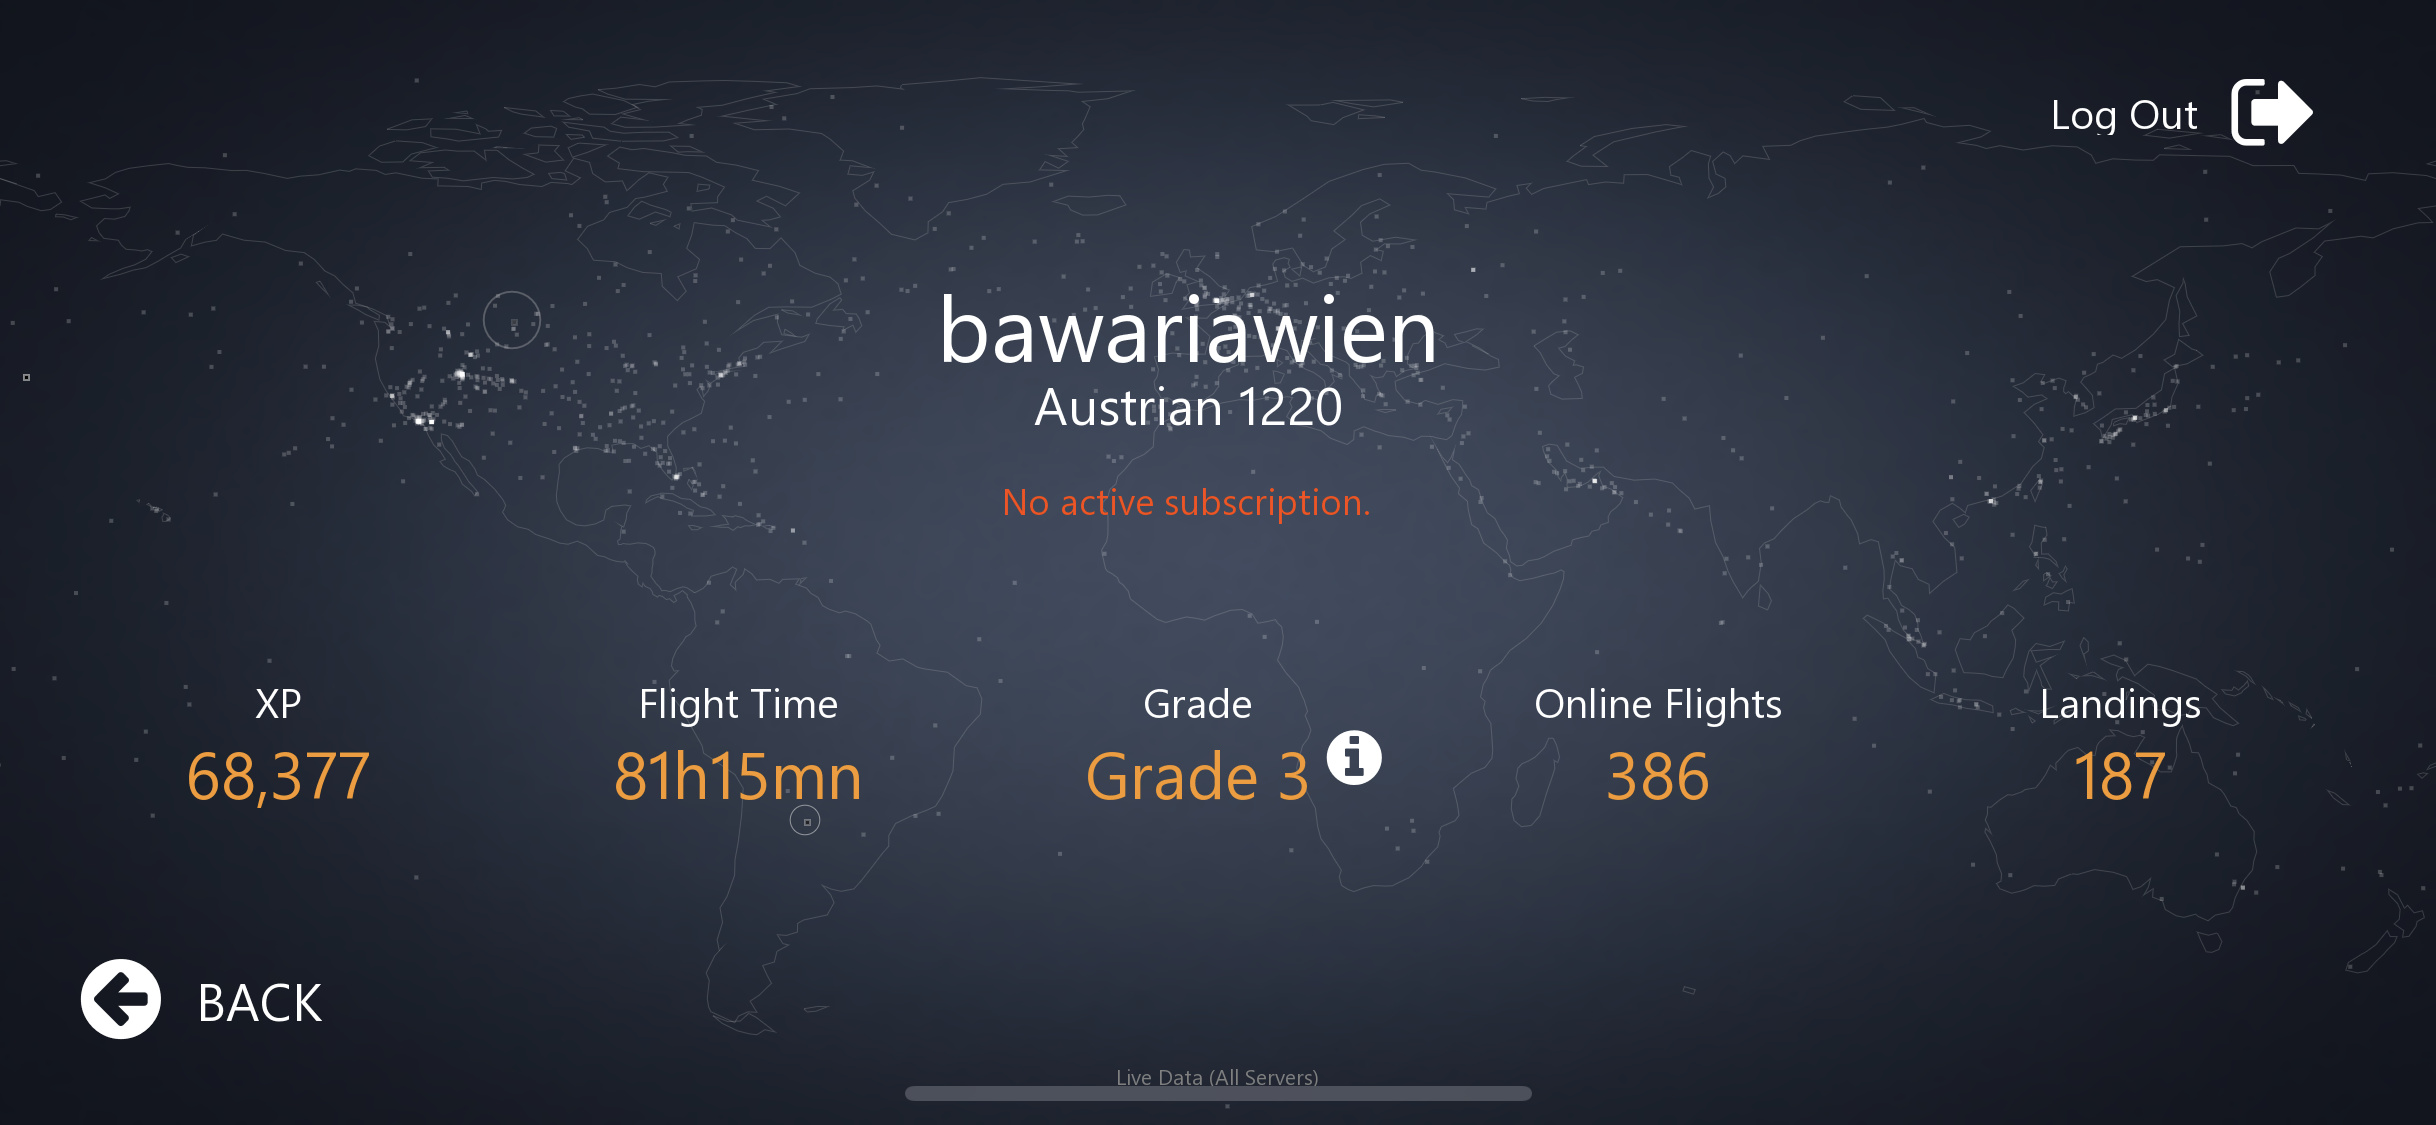
Task: Tap the back arrow circle icon
Action: 121,999
